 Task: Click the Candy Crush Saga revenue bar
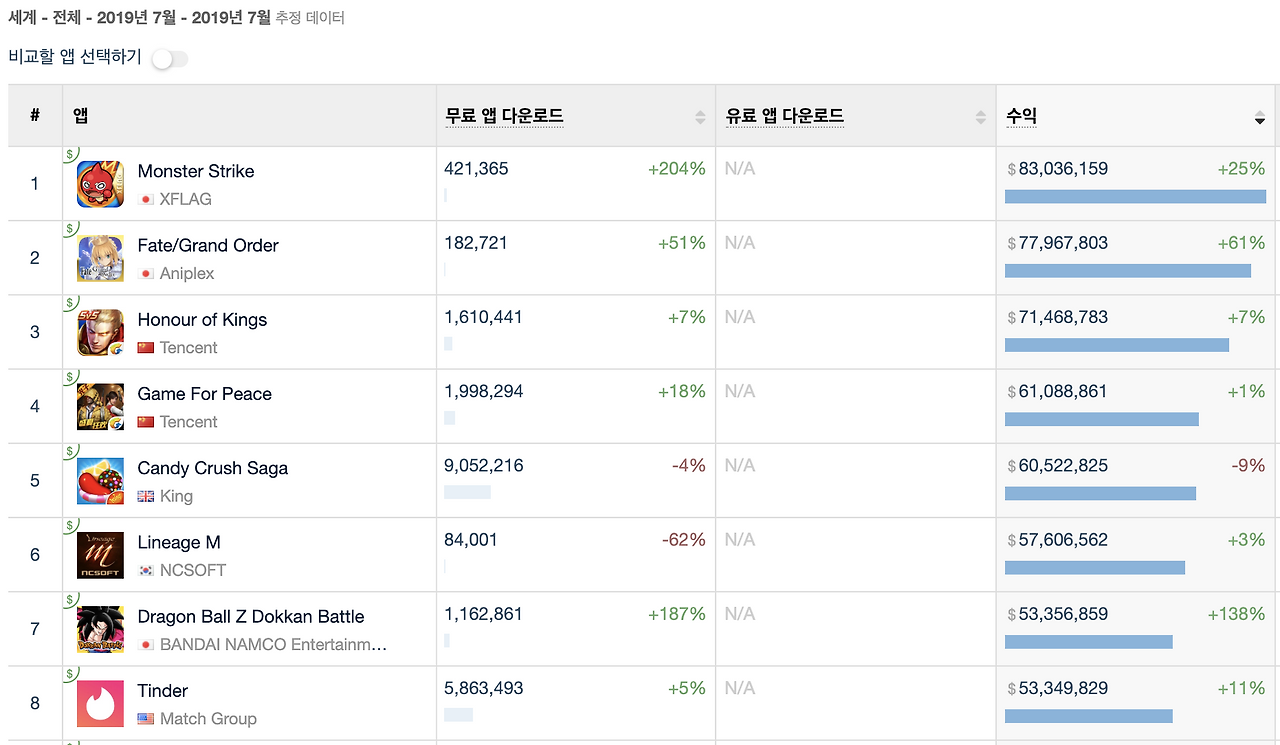(x=1100, y=494)
